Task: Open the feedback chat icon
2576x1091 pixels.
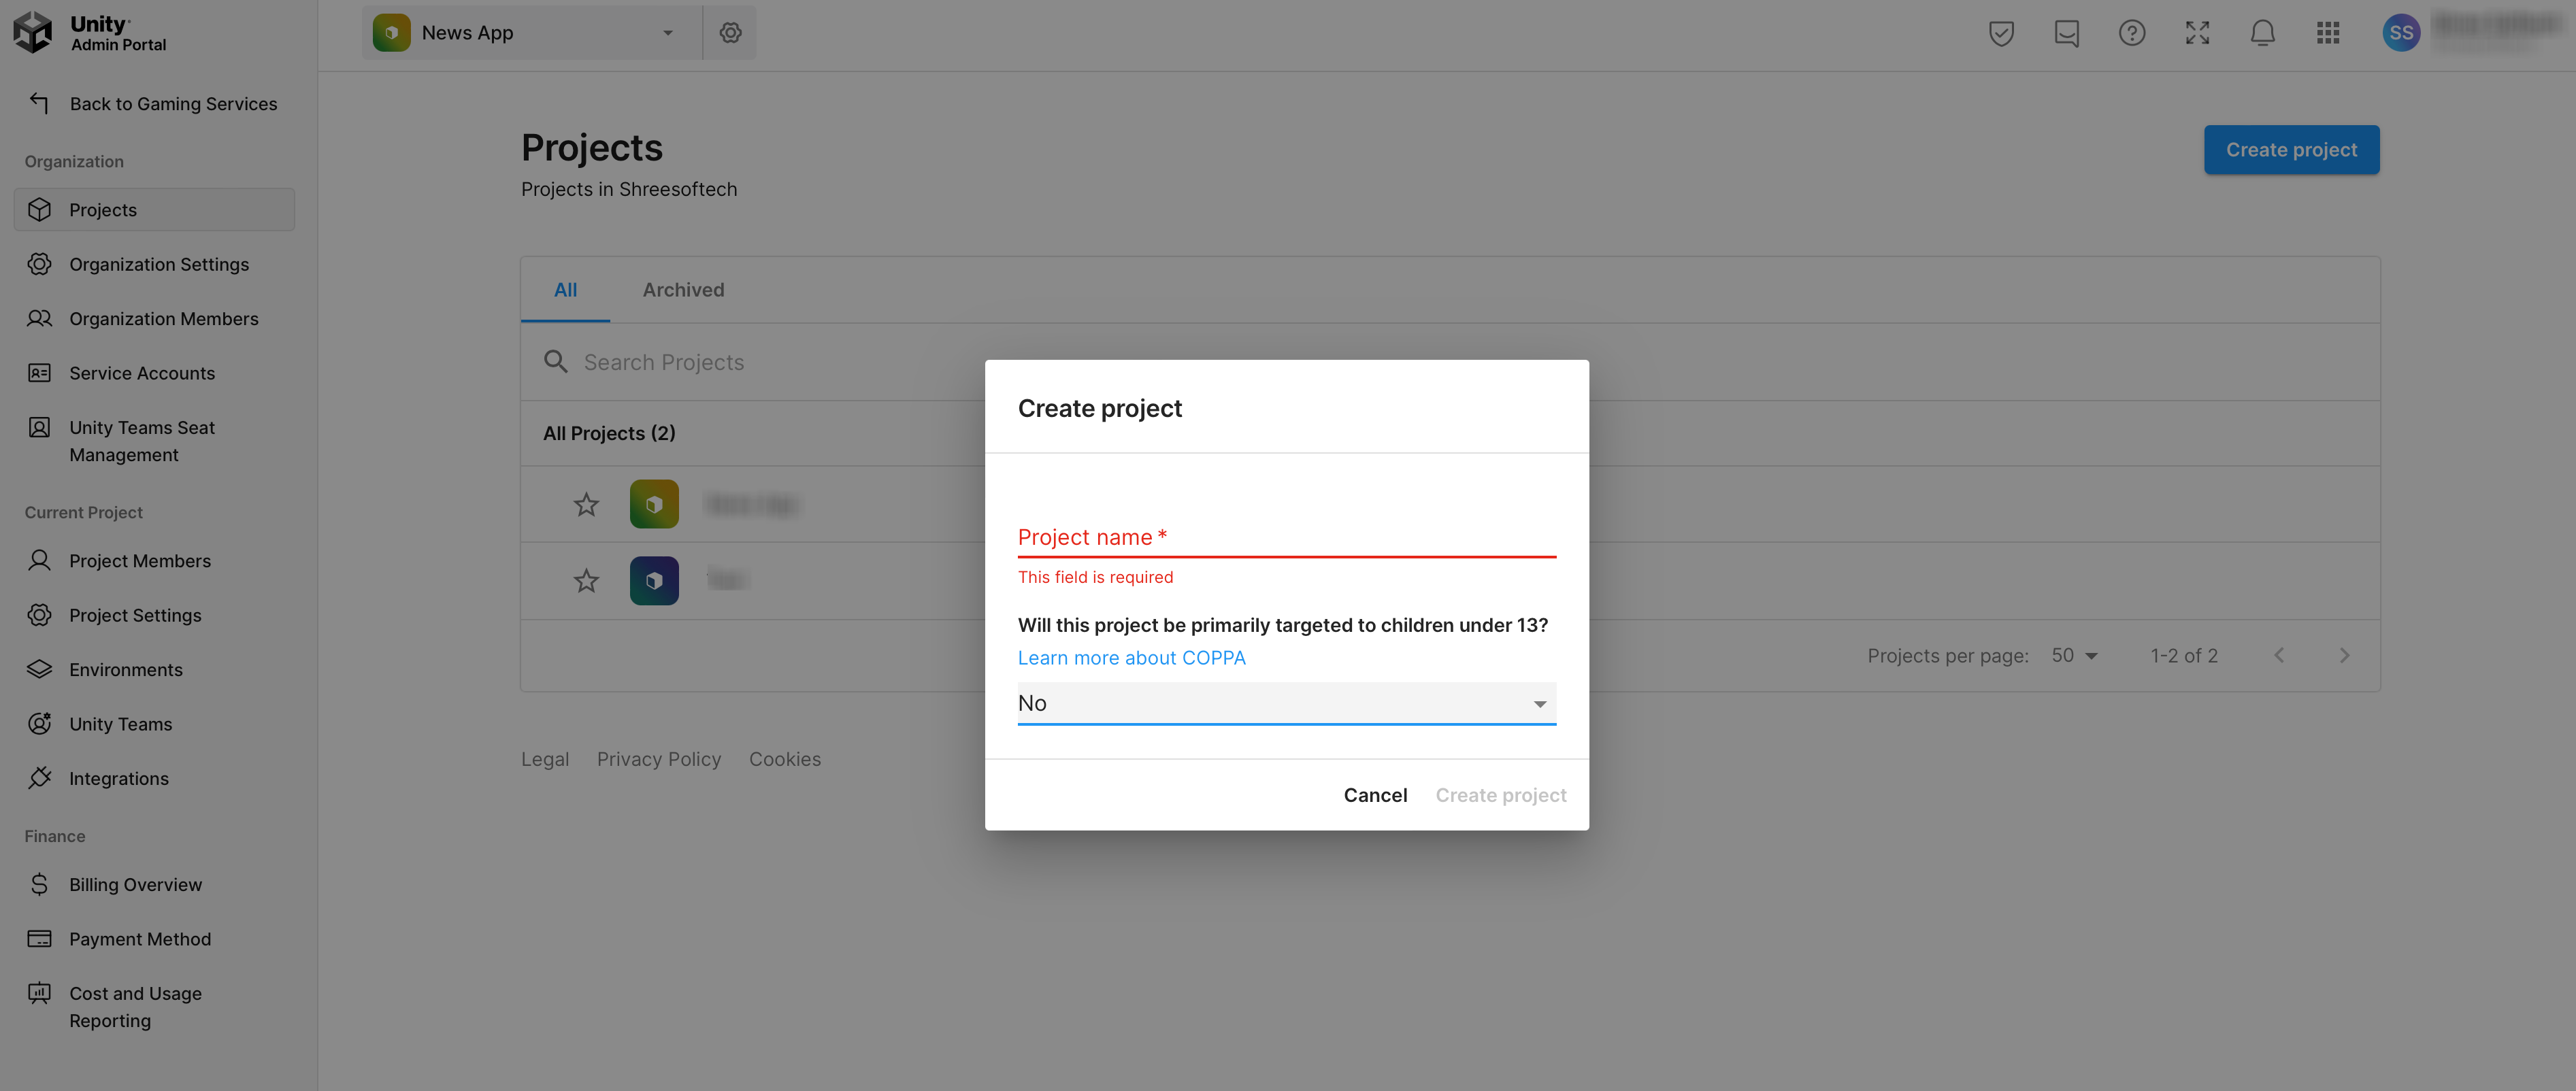Action: point(2066,33)
